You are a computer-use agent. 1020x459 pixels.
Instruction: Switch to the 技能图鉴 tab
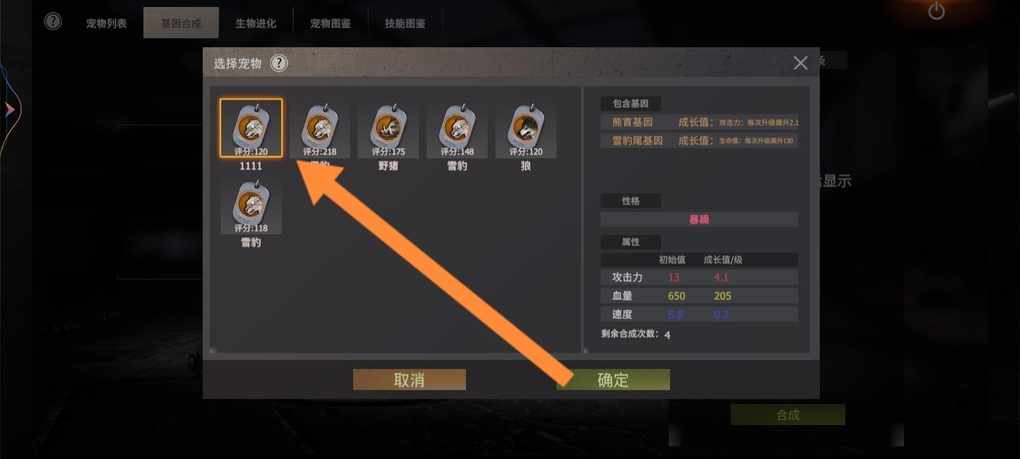pyautogui.click(x=405, y=23)
